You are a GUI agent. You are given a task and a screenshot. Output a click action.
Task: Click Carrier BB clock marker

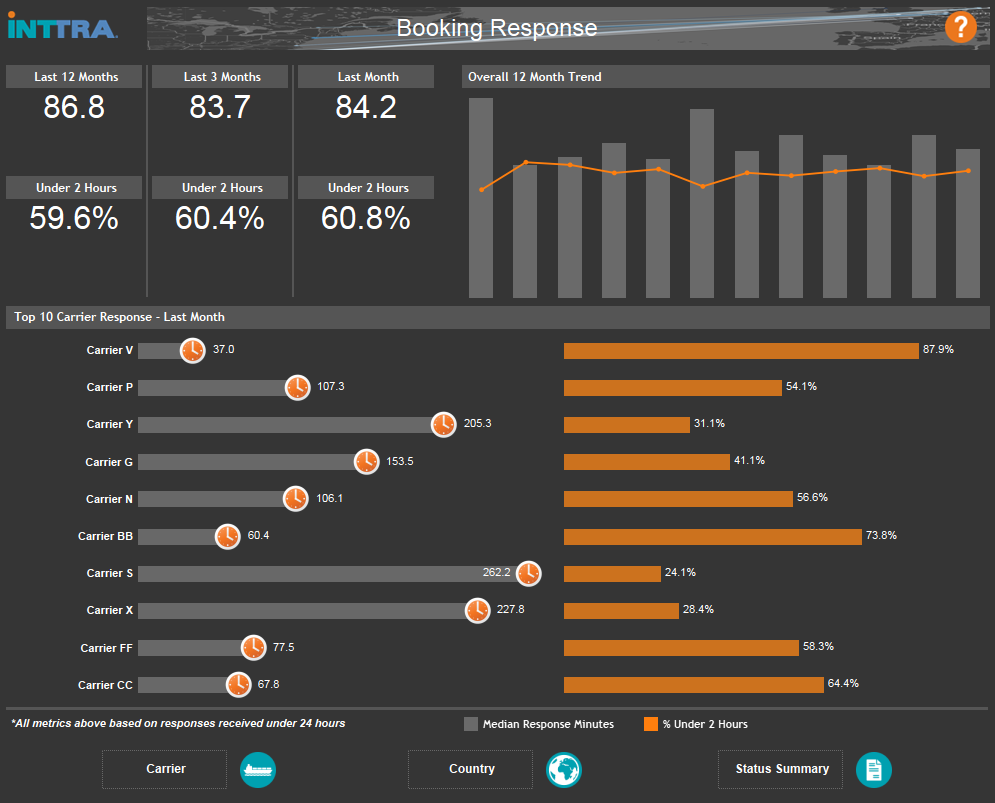tap(227, 536)
